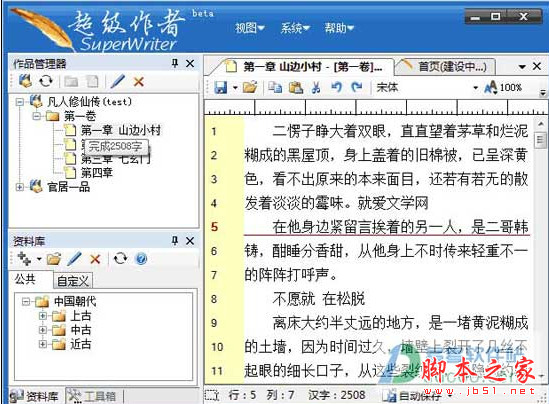
Task: Redo the last undone edit
Action: (357, 87)
